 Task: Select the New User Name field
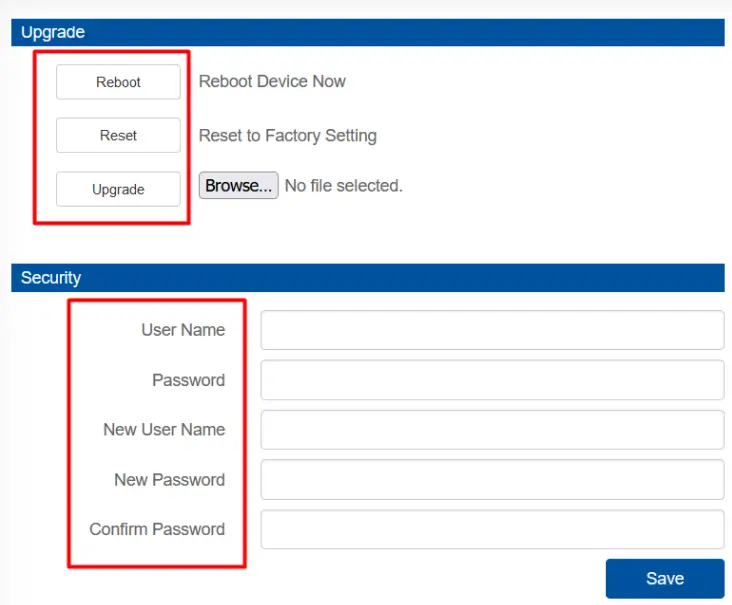pos(492,430)
